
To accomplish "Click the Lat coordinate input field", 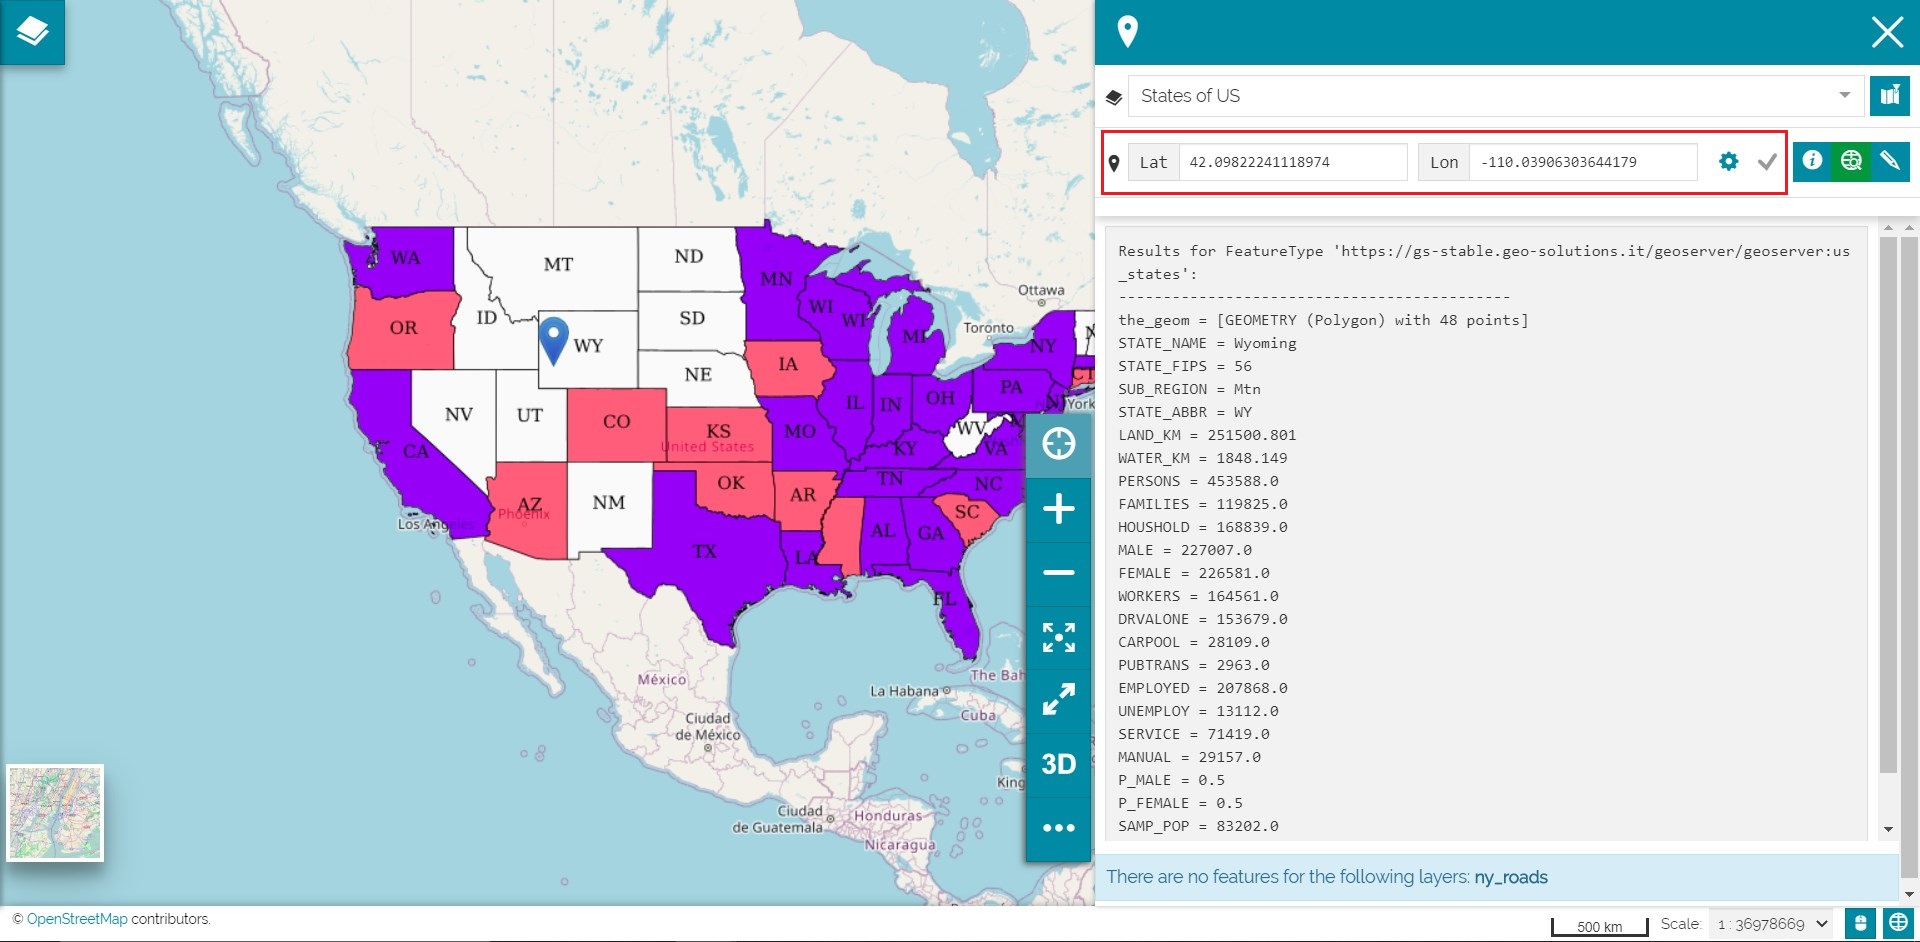I will tap(1292, 162).
